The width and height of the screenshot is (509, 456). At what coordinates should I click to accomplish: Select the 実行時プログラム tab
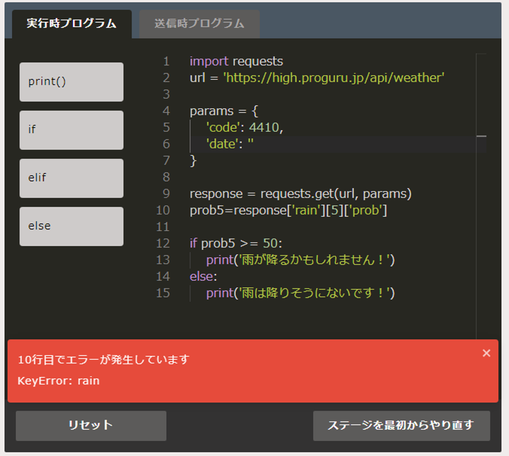point(72,24)
